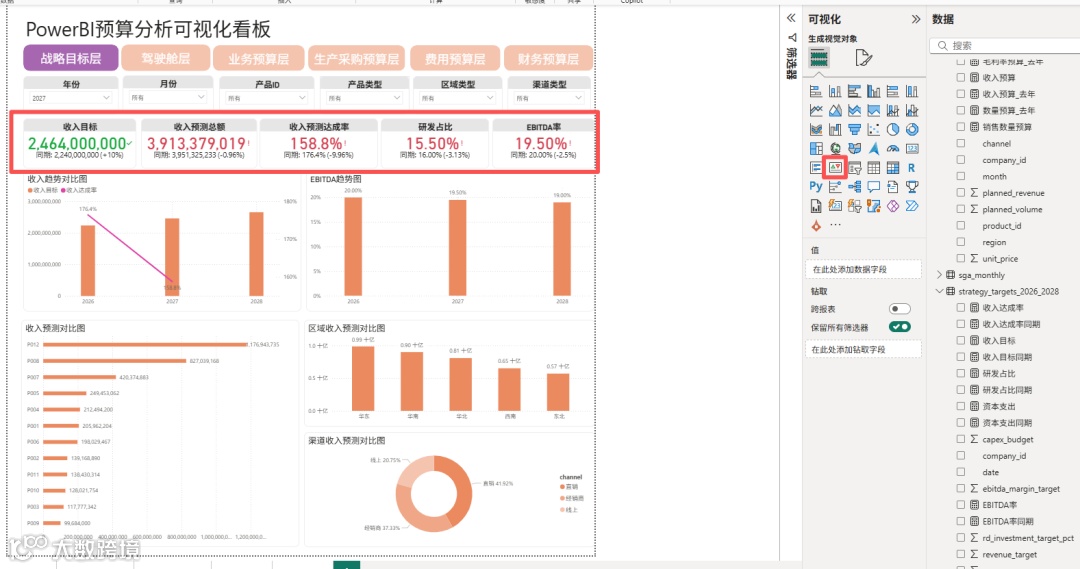
Task: Select the multi-row card visual icon
Action: [816, 167]
